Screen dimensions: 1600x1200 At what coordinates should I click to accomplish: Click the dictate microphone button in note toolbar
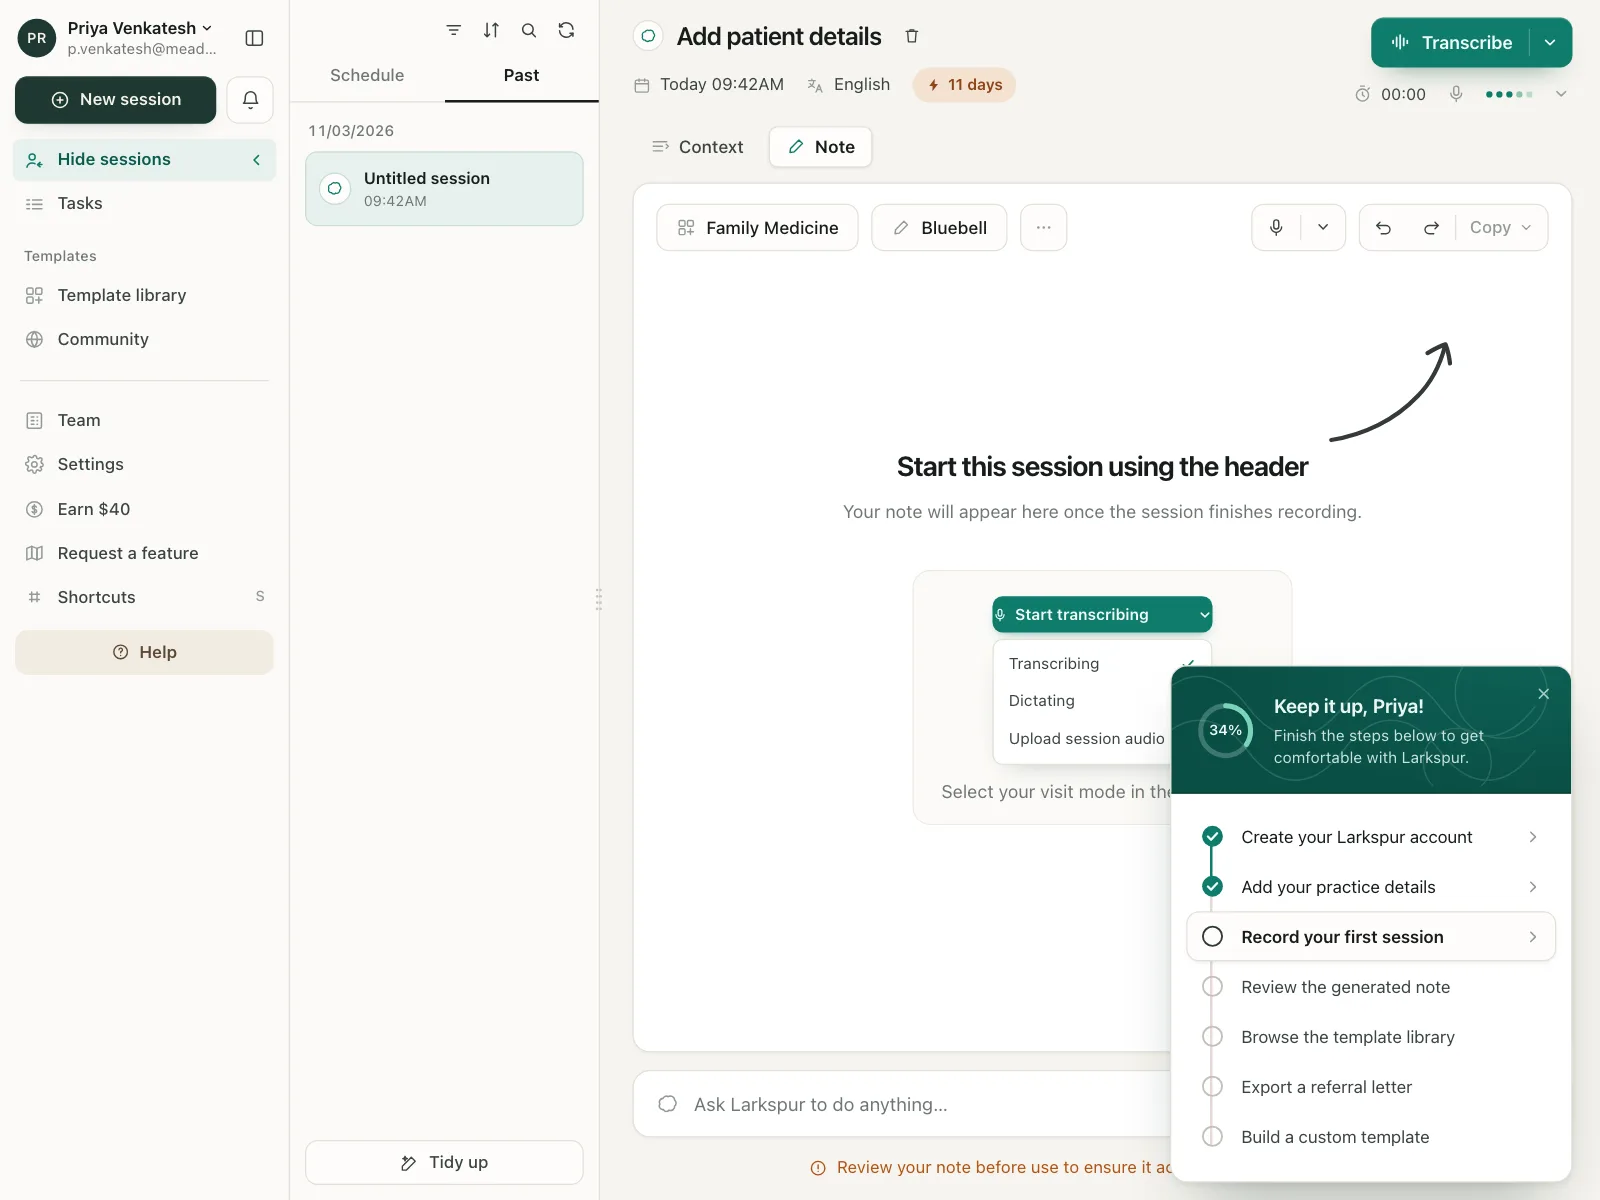(x=1276, y=228)
